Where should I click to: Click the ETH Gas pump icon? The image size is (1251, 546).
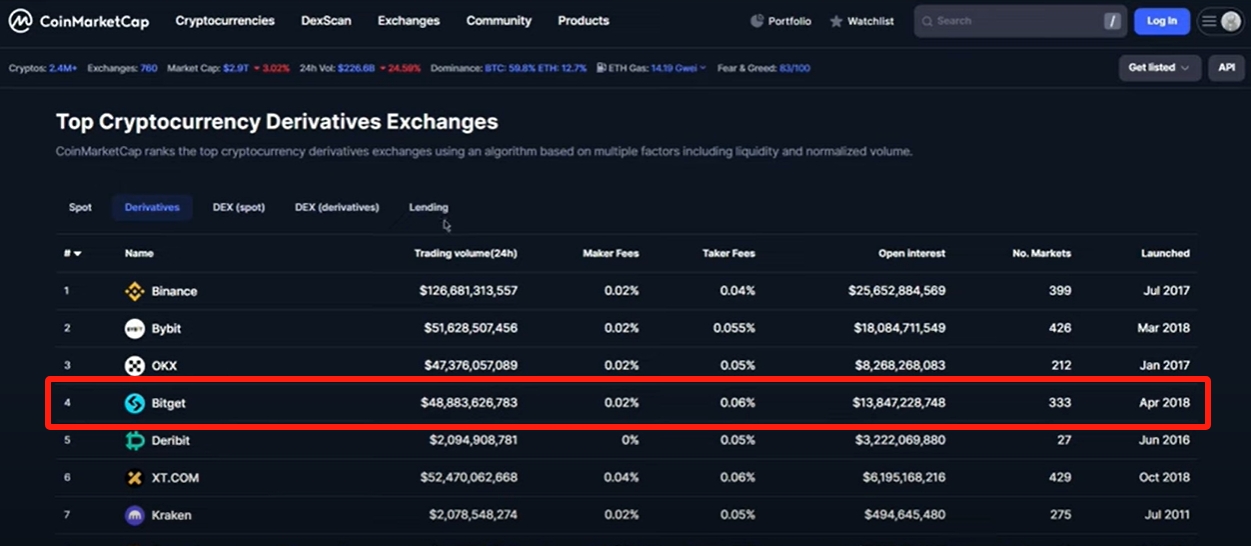click(x=601, y=68)
